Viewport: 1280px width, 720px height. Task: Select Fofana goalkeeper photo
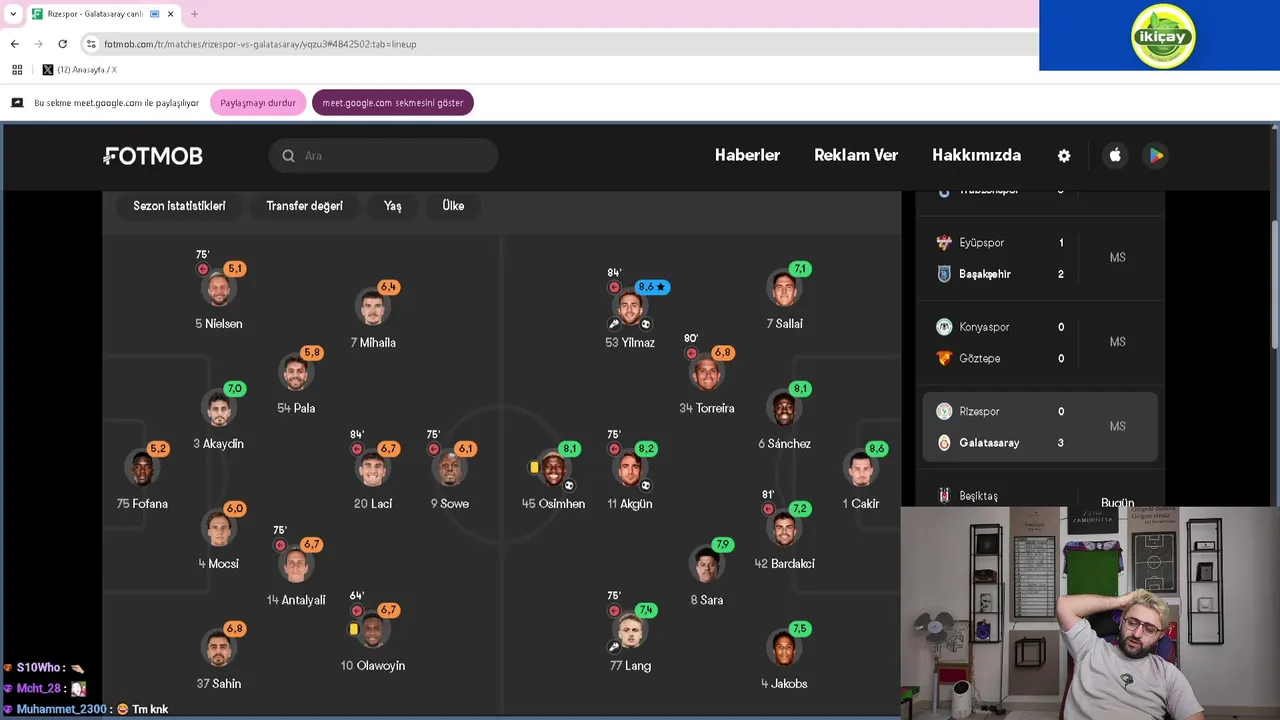coord(142,469)
